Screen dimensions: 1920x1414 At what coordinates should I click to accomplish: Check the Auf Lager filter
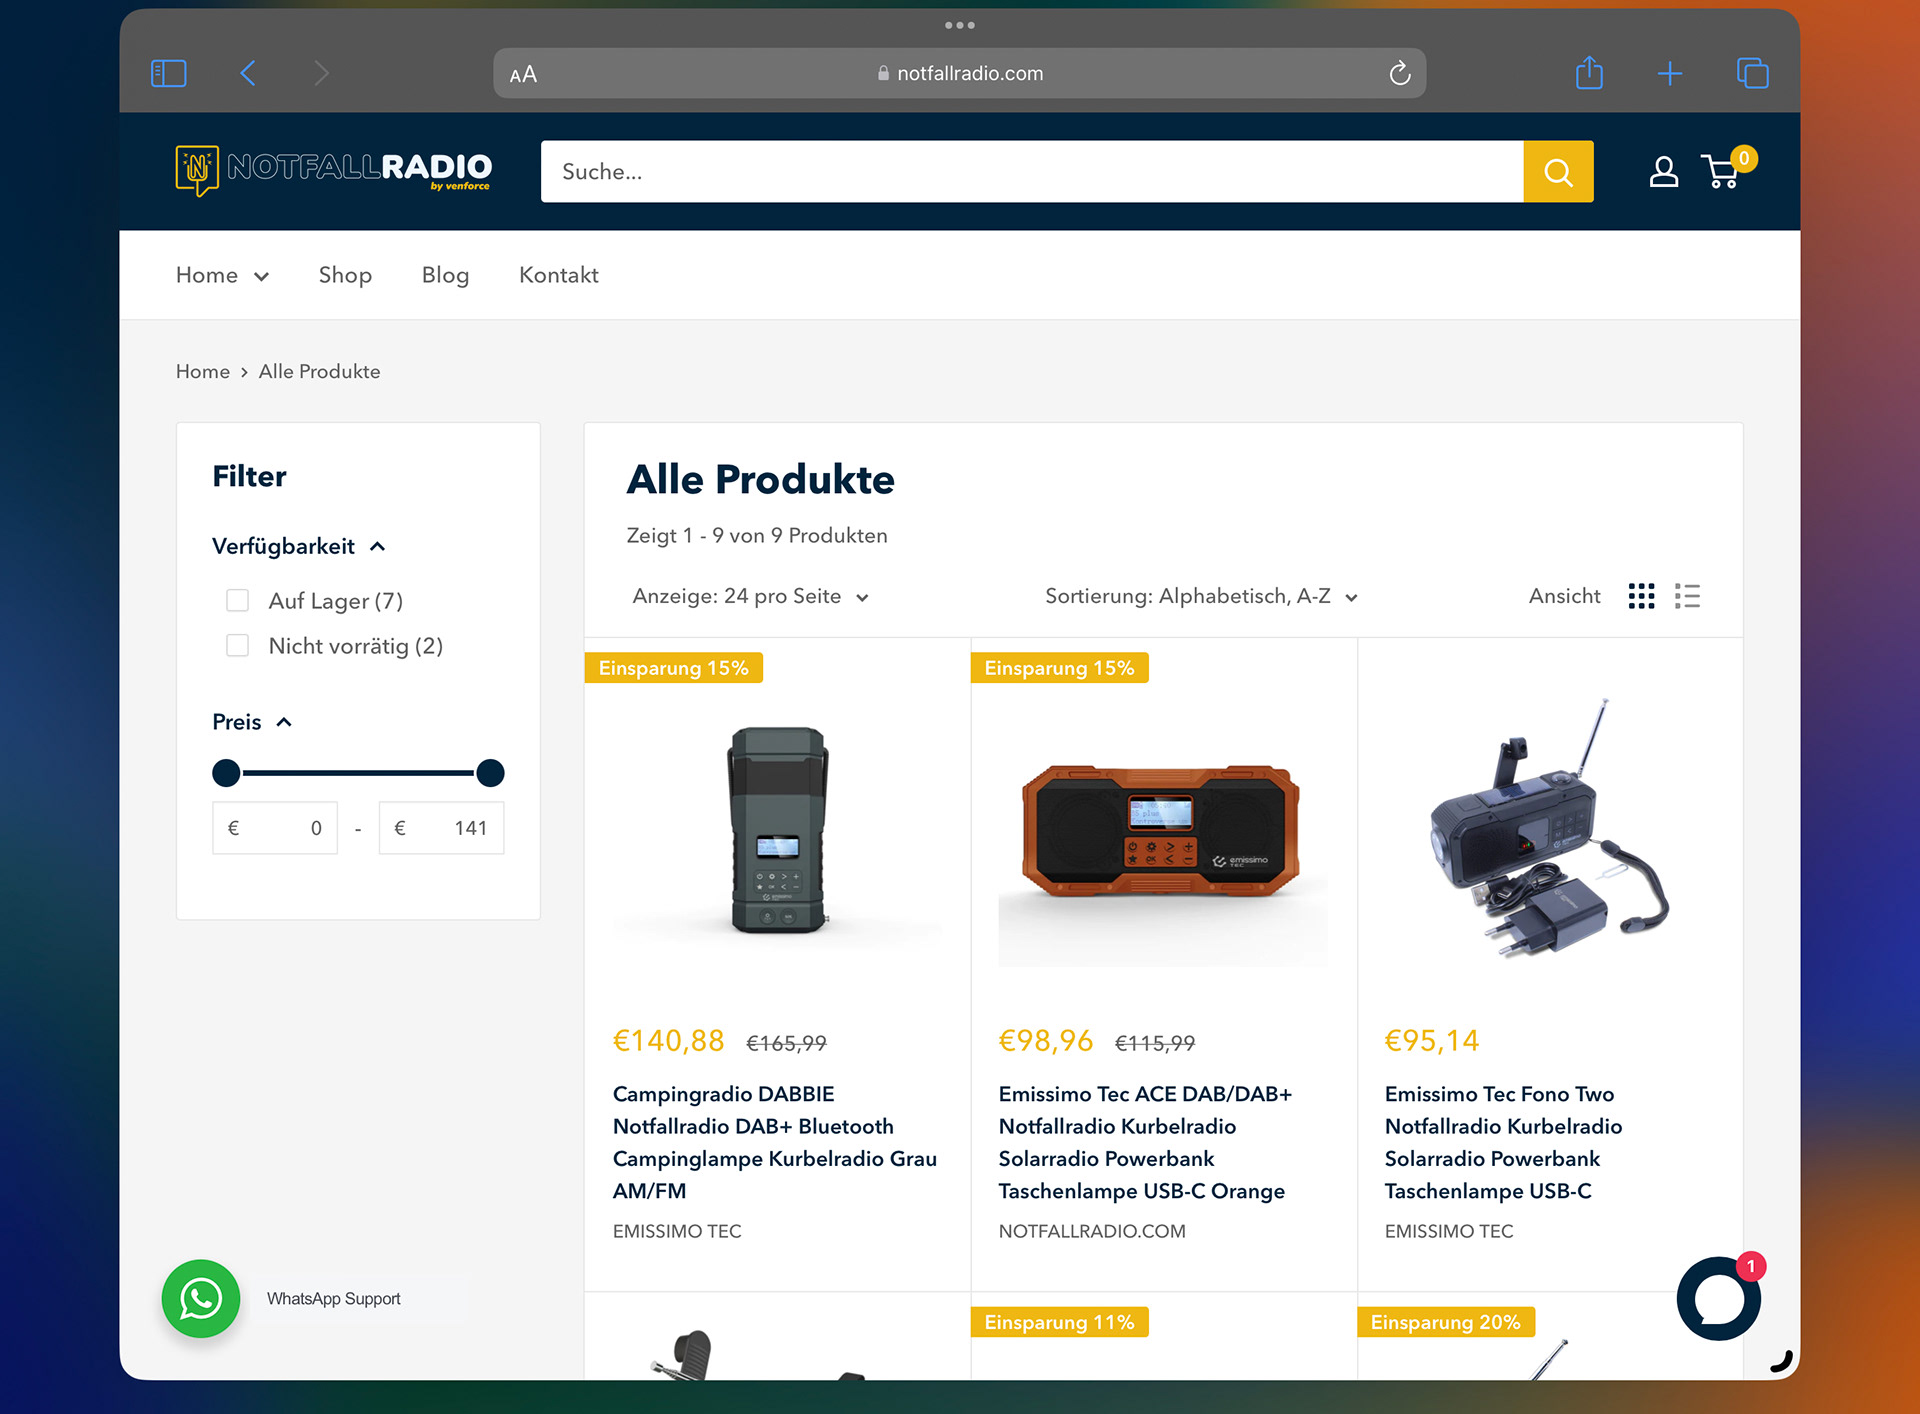coord(237,600)
